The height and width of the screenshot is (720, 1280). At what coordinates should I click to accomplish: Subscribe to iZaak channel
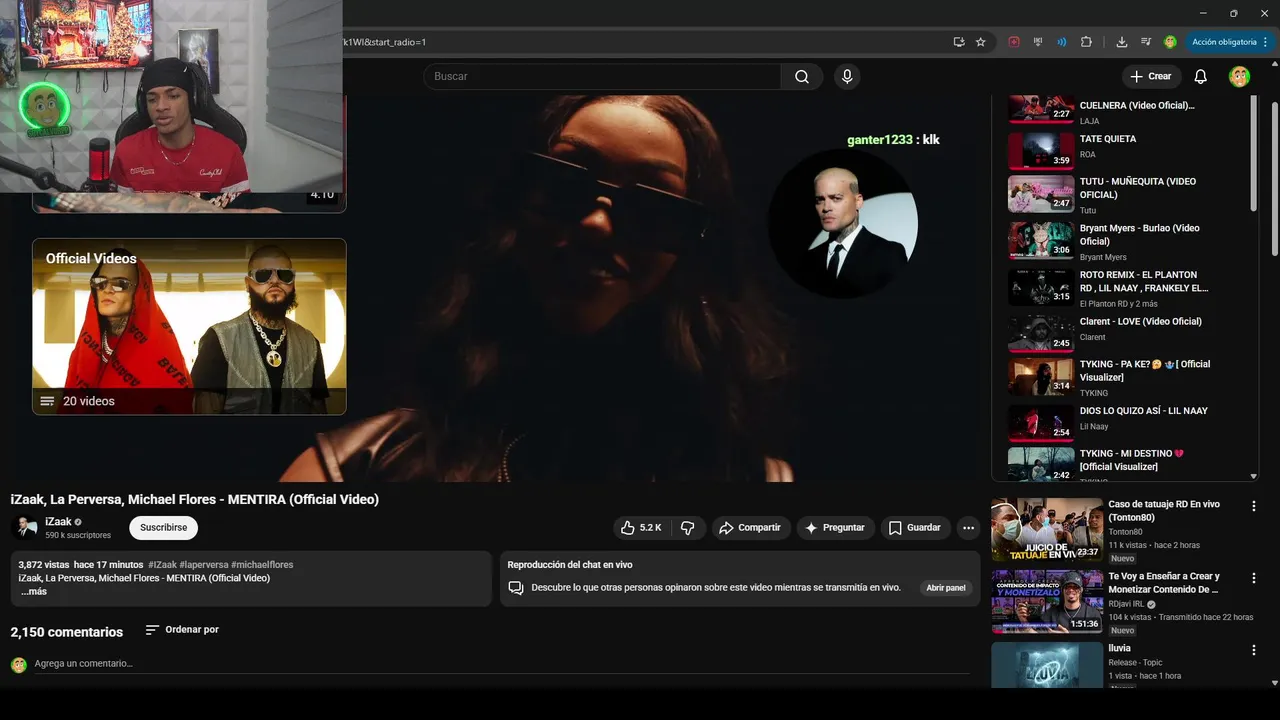(163, 528)
